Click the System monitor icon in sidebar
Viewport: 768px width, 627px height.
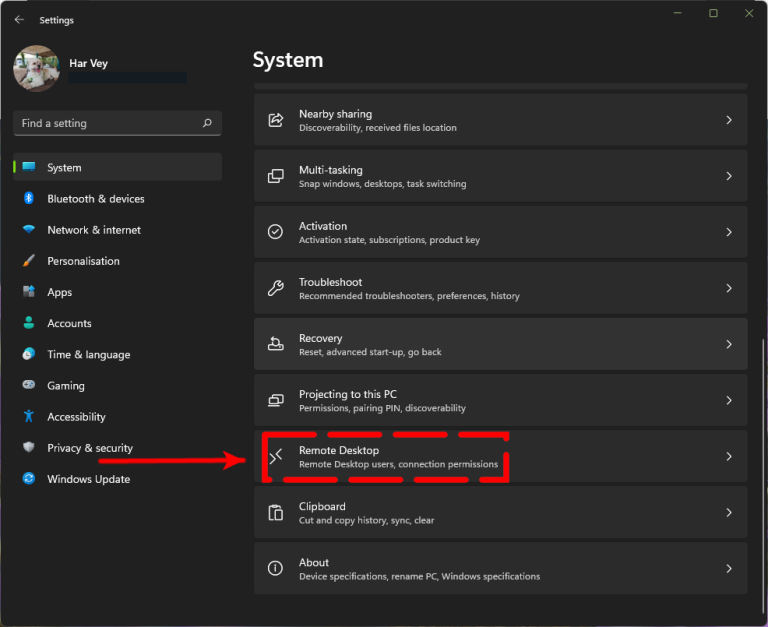click(29, 167)
